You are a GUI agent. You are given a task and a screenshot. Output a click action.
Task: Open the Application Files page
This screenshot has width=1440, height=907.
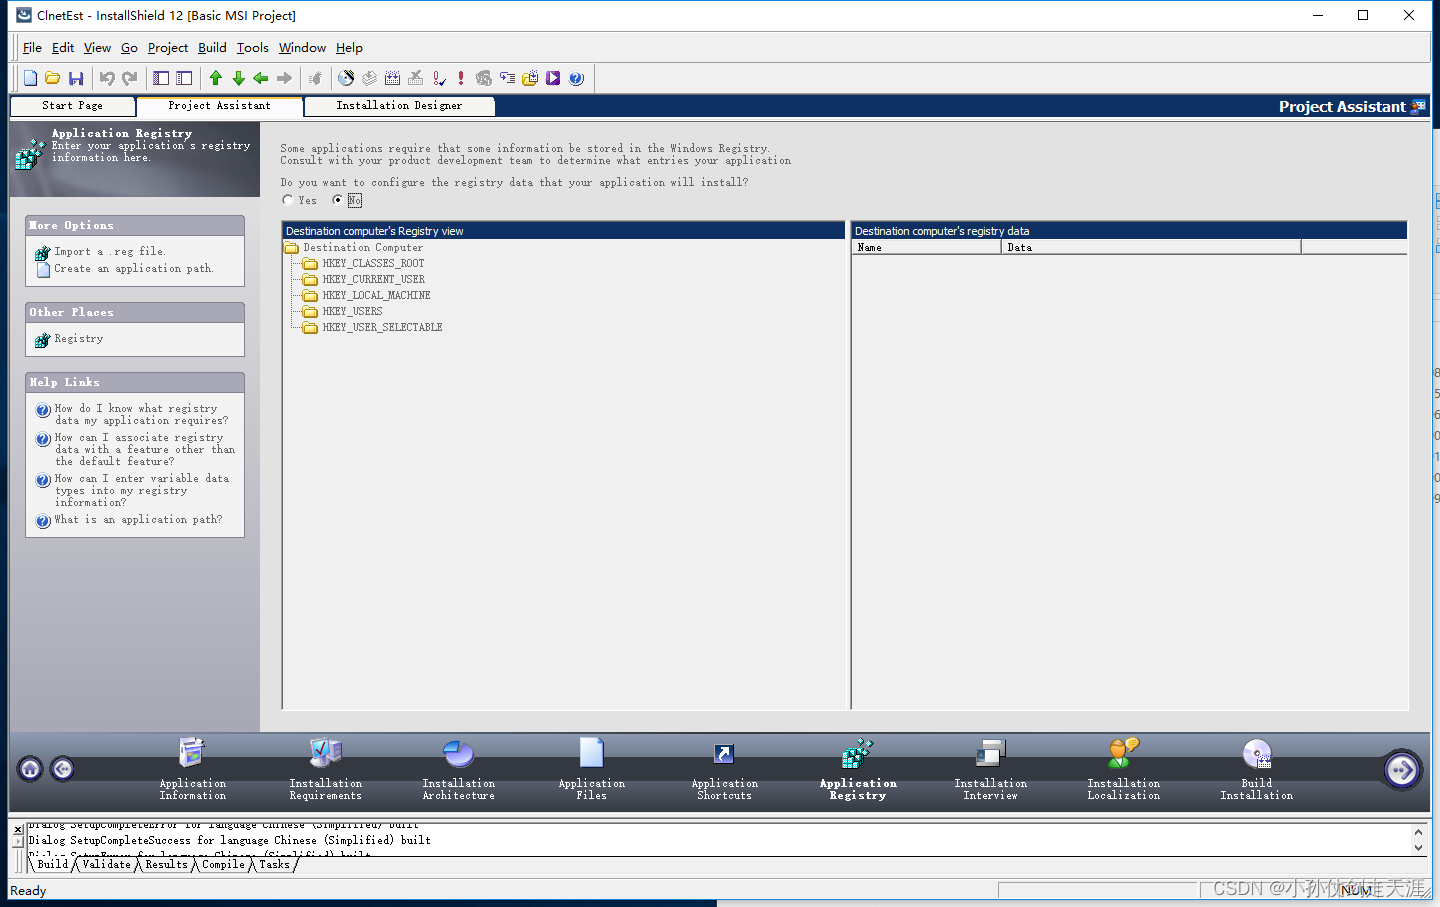[590, 770]
